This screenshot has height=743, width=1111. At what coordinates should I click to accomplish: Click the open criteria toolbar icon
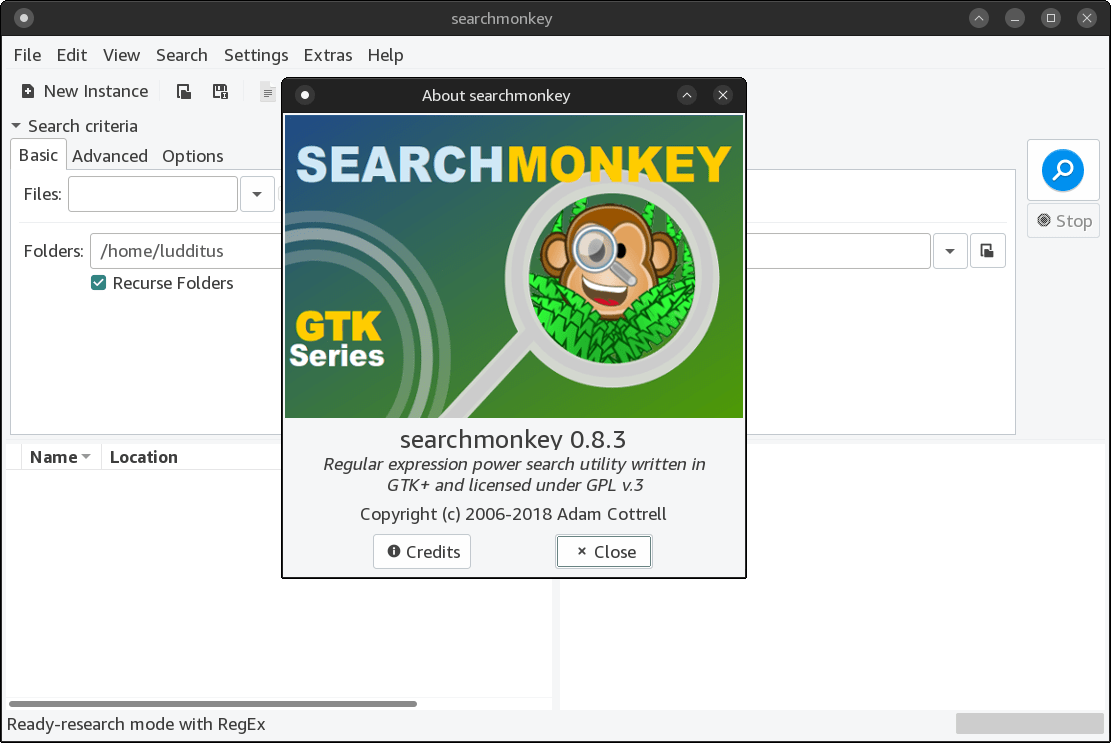[184, 92]
